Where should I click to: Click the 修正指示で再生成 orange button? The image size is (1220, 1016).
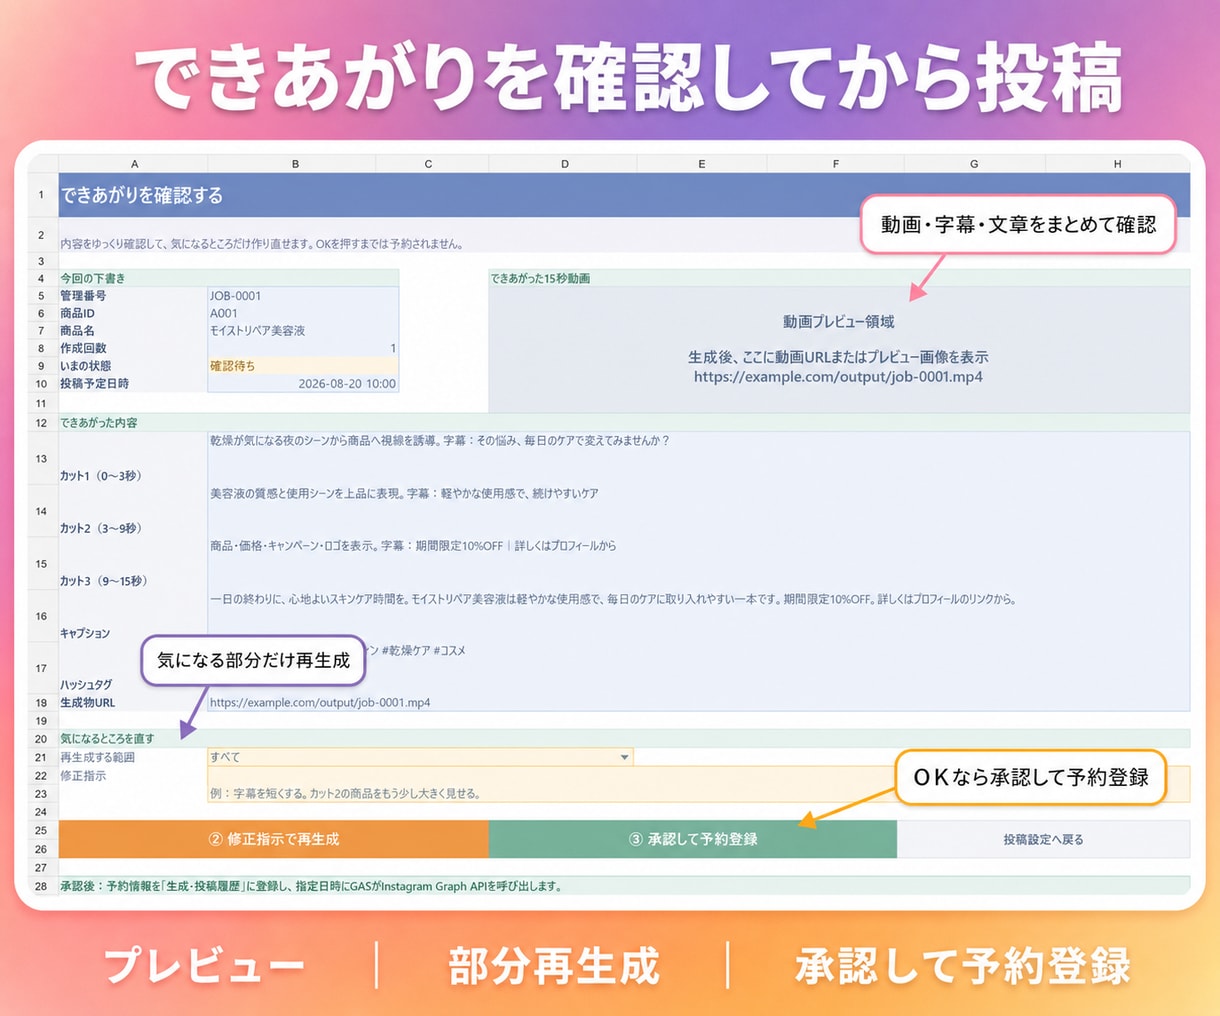(x=273, y=839)
